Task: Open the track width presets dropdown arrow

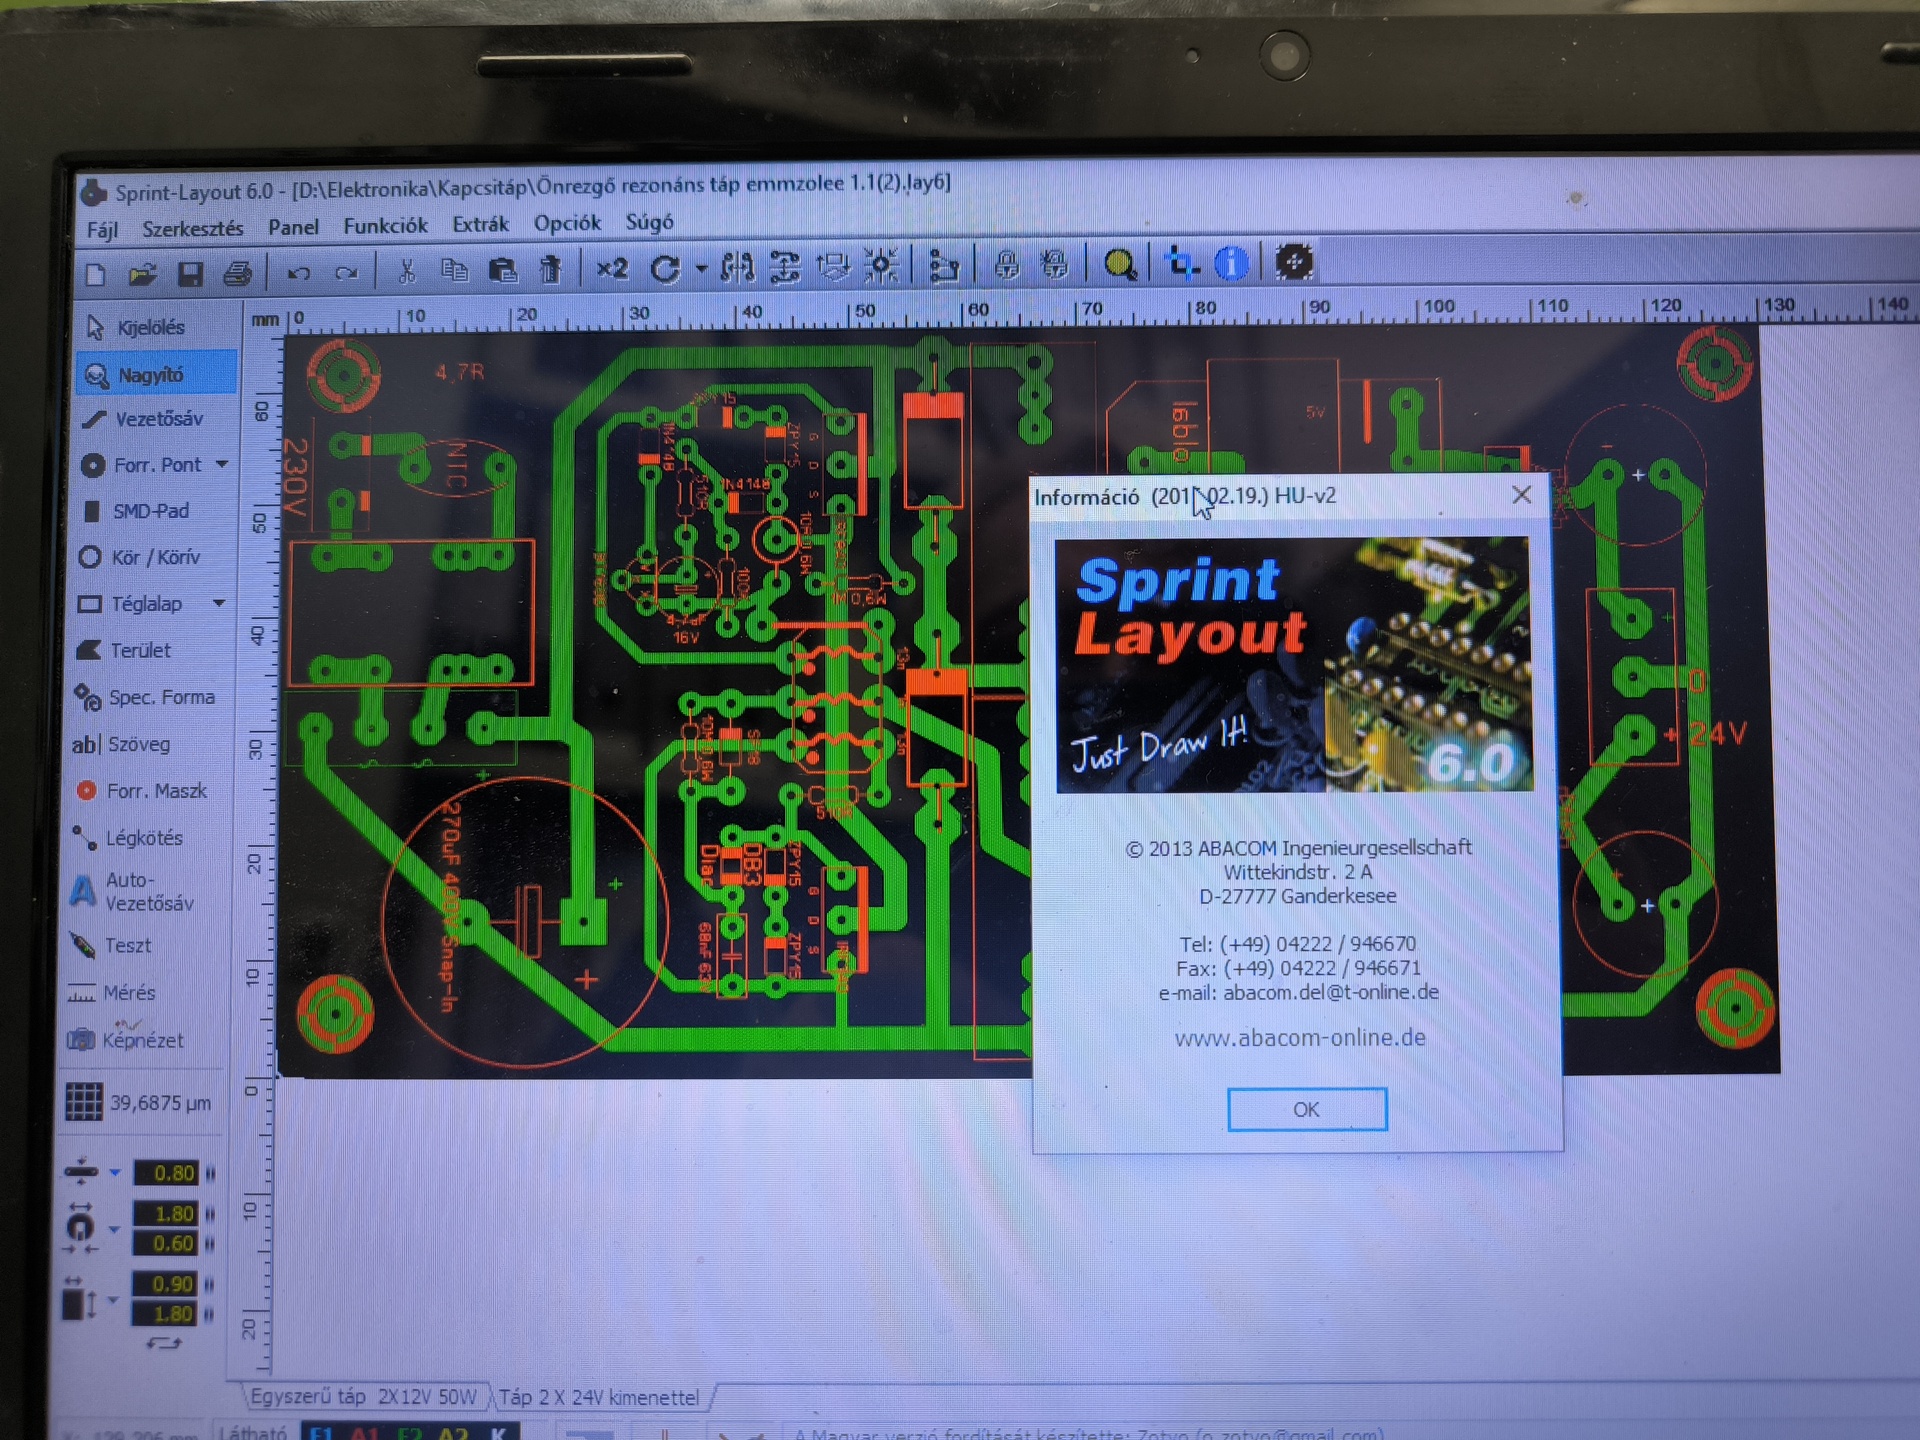Action: [115, 1173]
